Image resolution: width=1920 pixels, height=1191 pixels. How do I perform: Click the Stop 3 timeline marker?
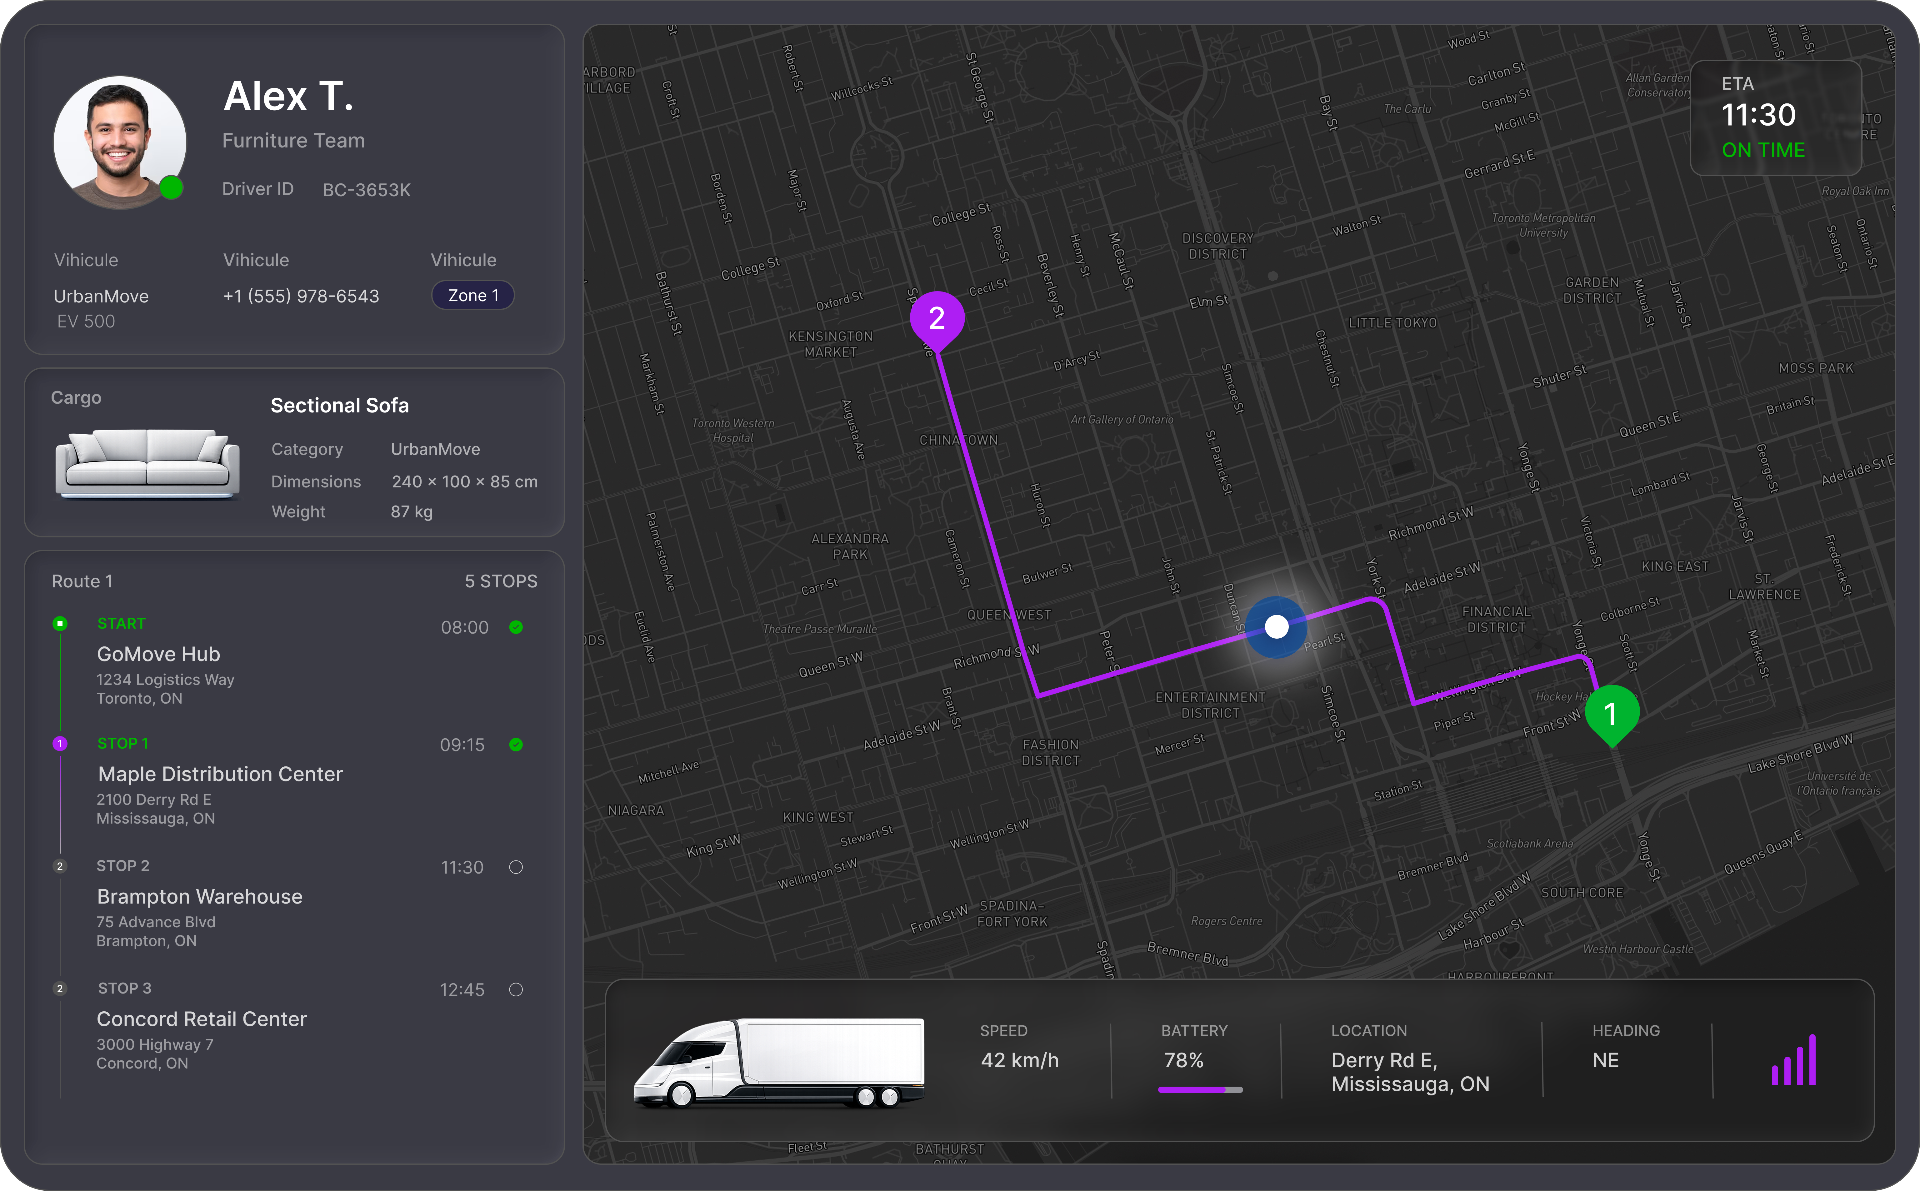click(x=60, y=989)
